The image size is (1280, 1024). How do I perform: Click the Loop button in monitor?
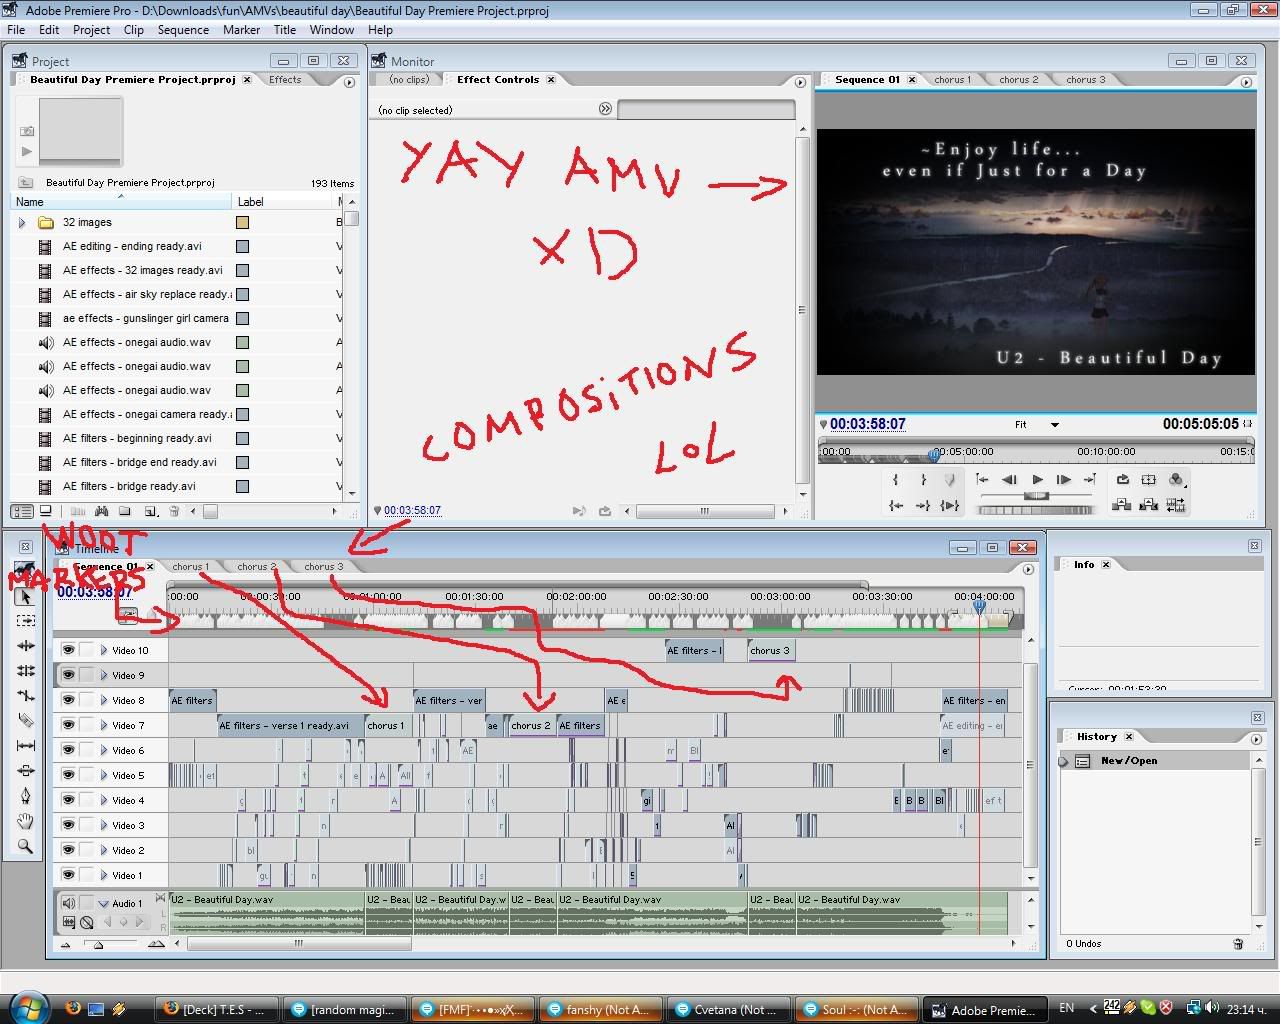[x=1123, y=480]
